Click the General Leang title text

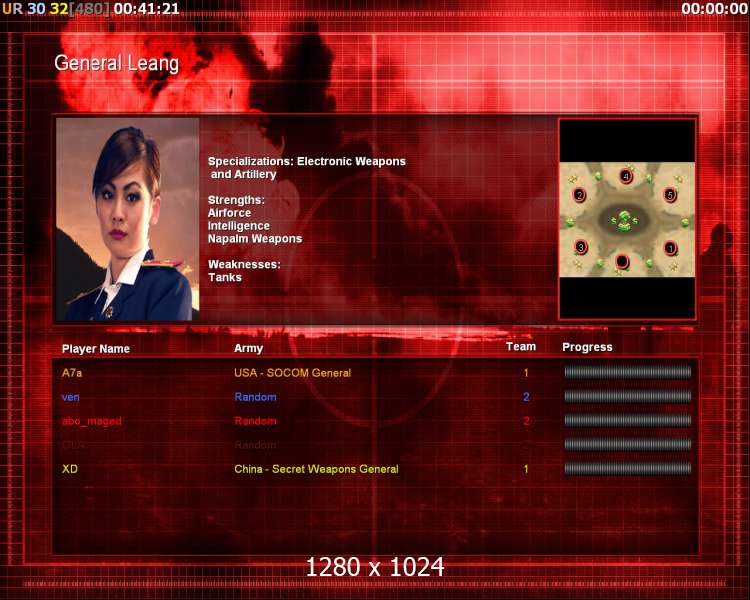tap(117, 63)
